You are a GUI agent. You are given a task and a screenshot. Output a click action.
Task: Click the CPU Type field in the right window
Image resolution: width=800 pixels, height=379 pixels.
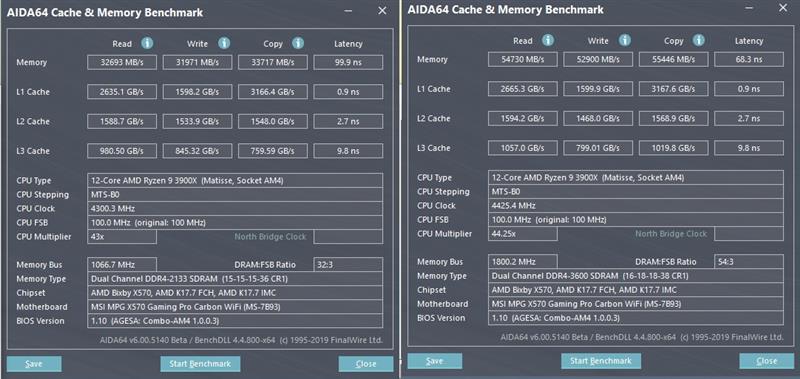[636, 178]
